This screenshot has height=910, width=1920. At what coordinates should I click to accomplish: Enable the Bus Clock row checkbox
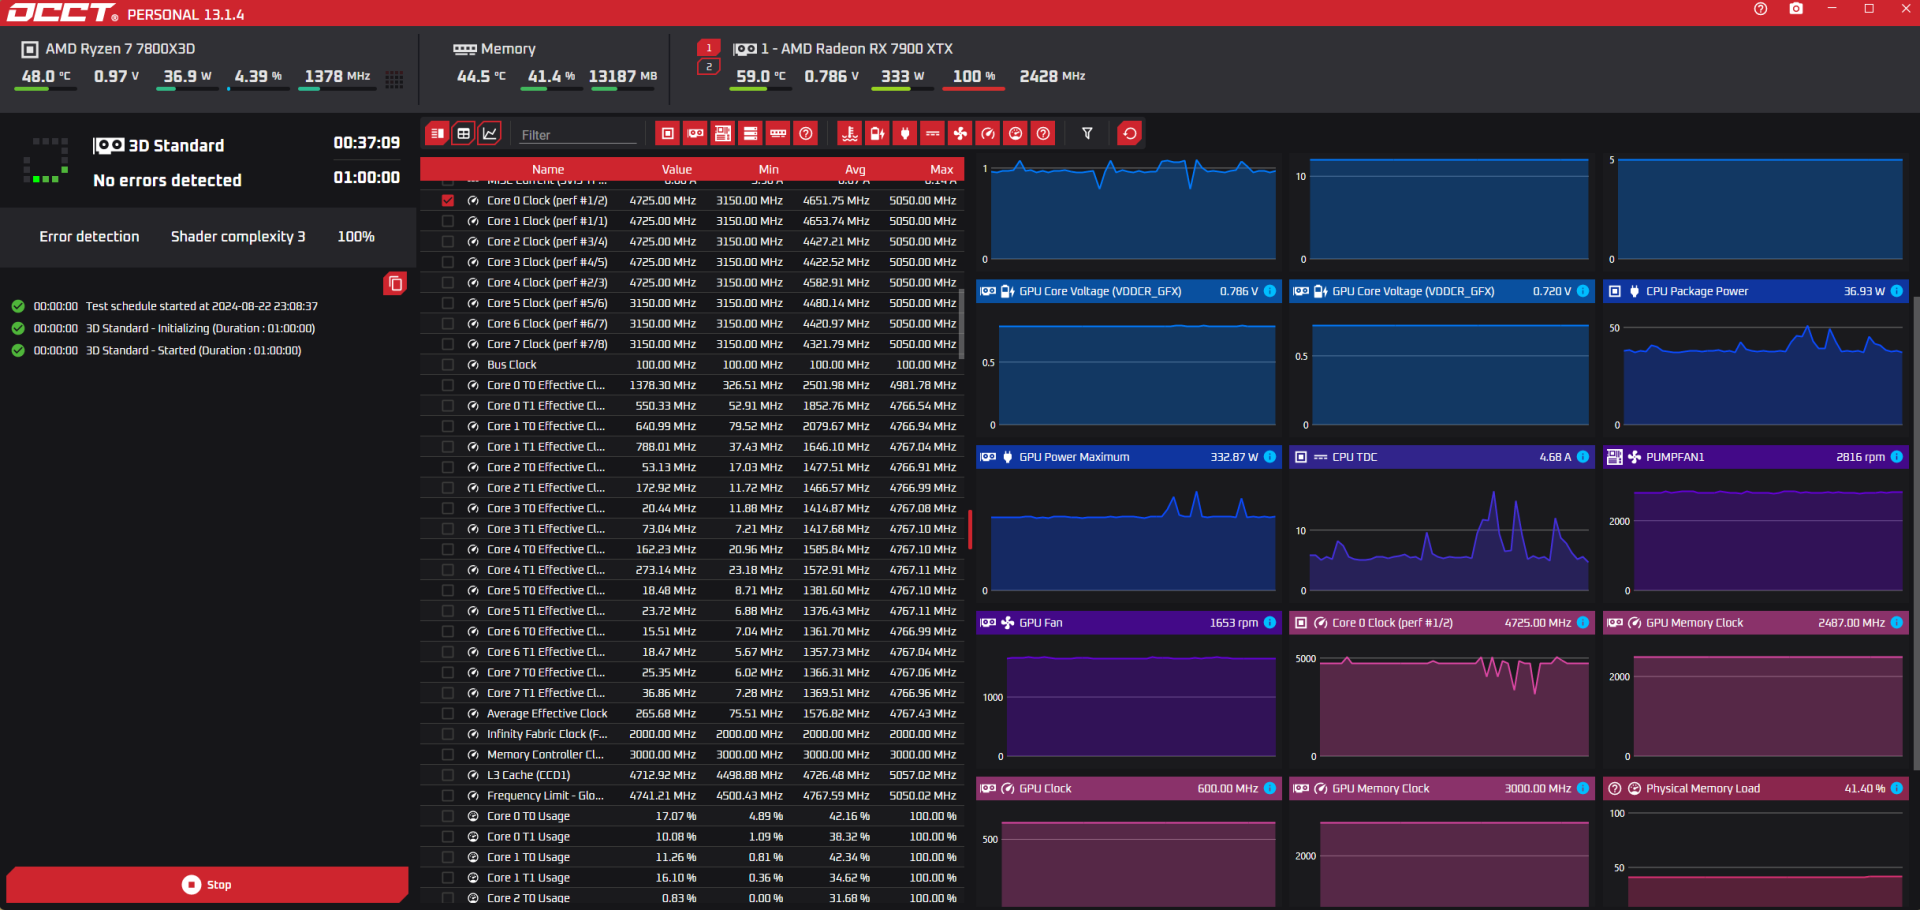pos(447,365)
